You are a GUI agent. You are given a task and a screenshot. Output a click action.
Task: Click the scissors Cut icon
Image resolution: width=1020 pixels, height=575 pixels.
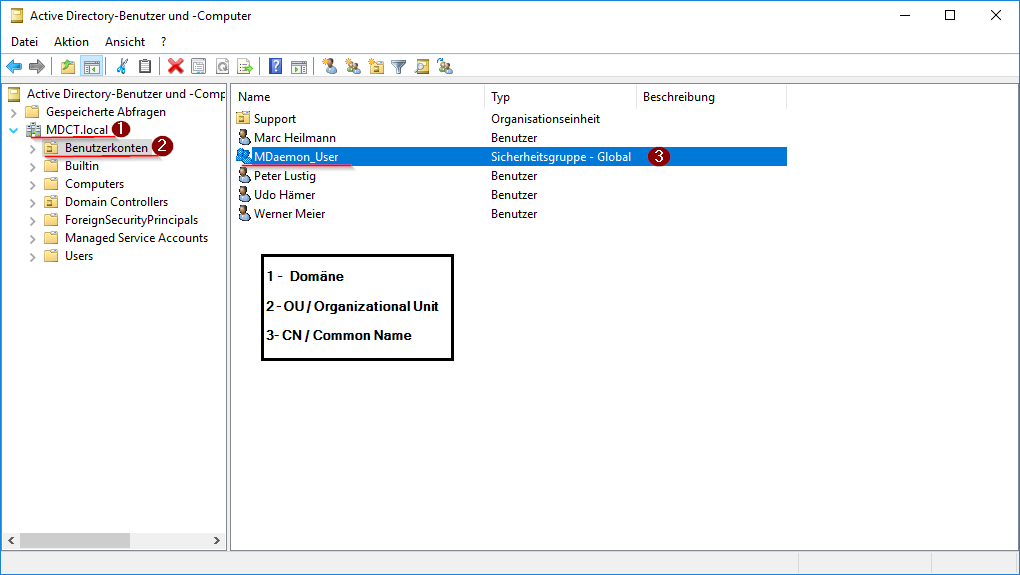pos(122,67)
